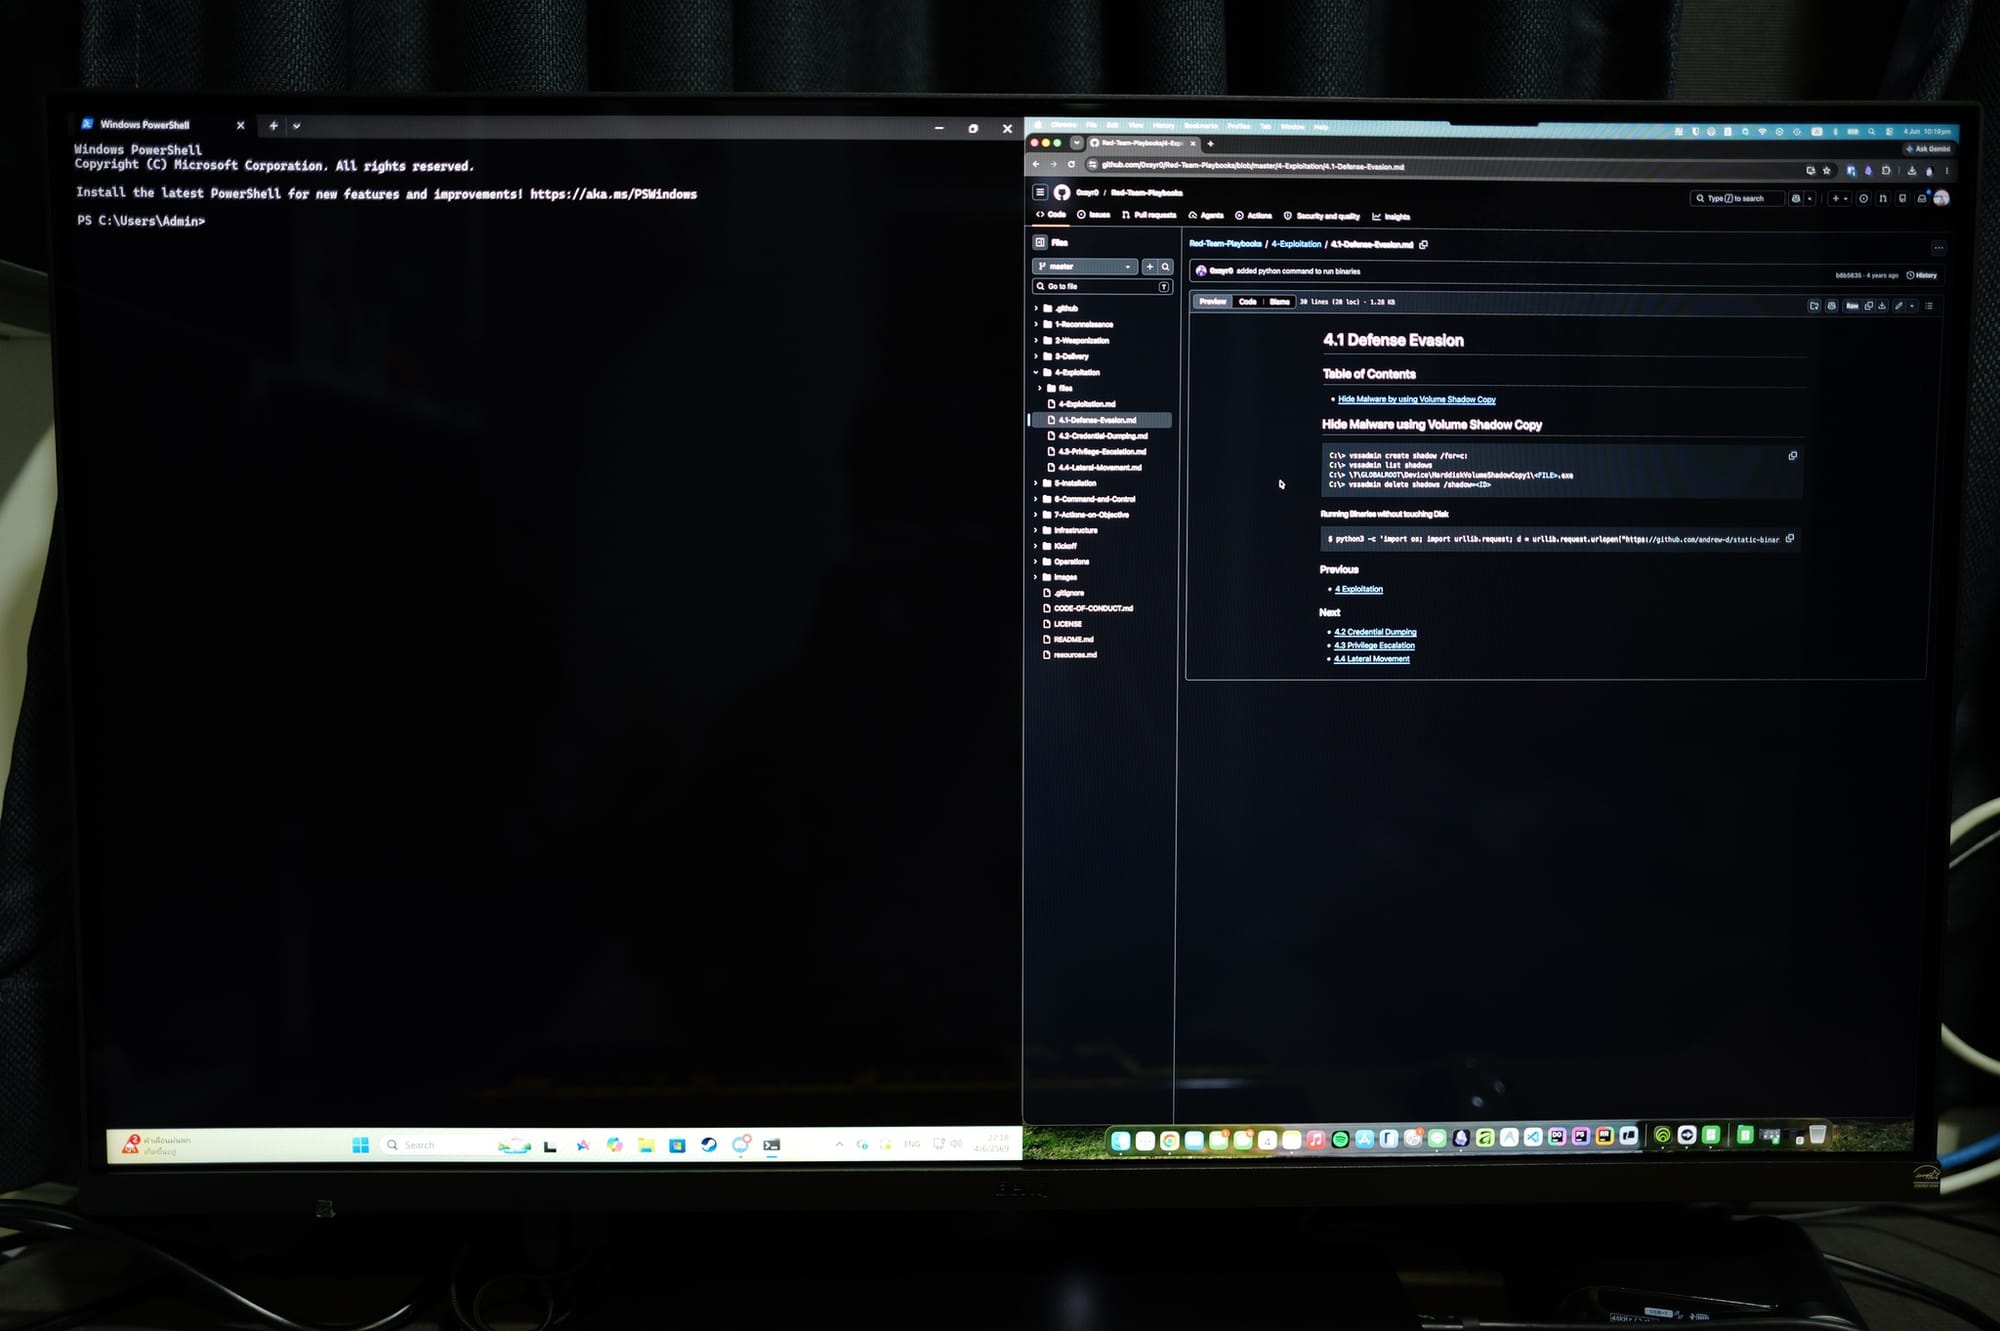
Task: Click the Raw file button
Action: tap(1852, 306)
